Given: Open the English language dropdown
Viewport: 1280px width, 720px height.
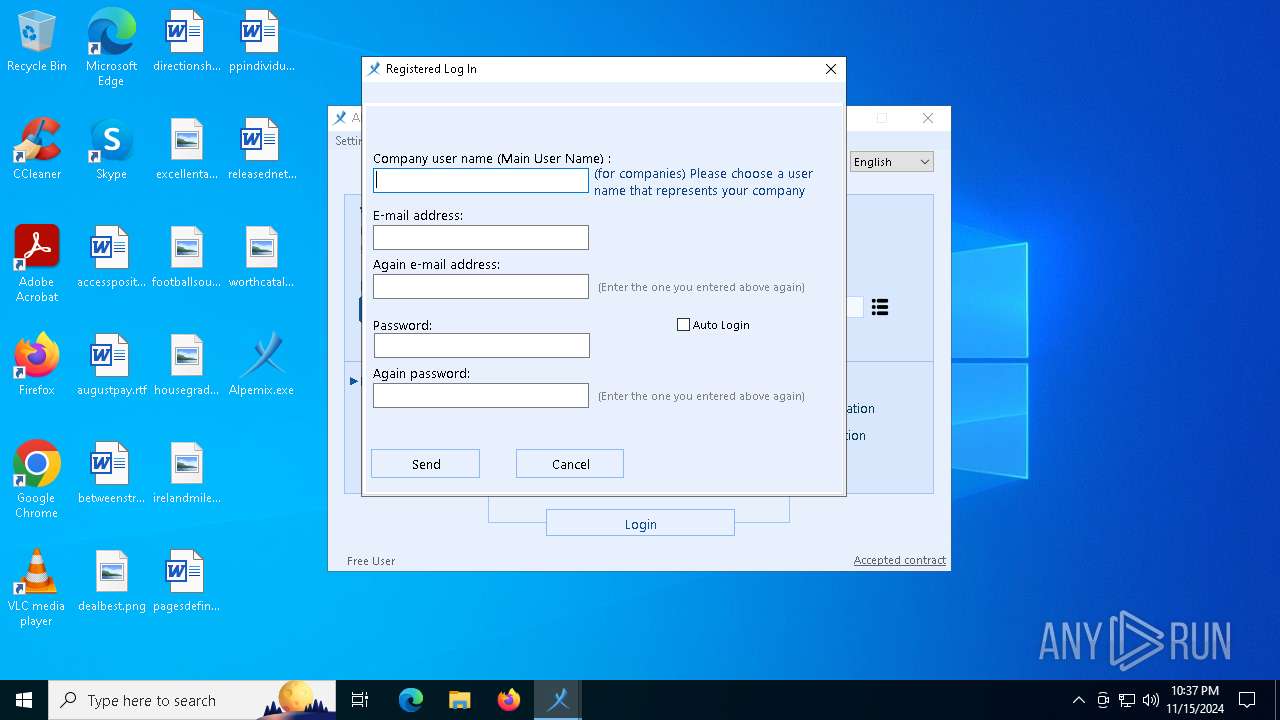Looking at the screenshot, I should tap(891, 162).
